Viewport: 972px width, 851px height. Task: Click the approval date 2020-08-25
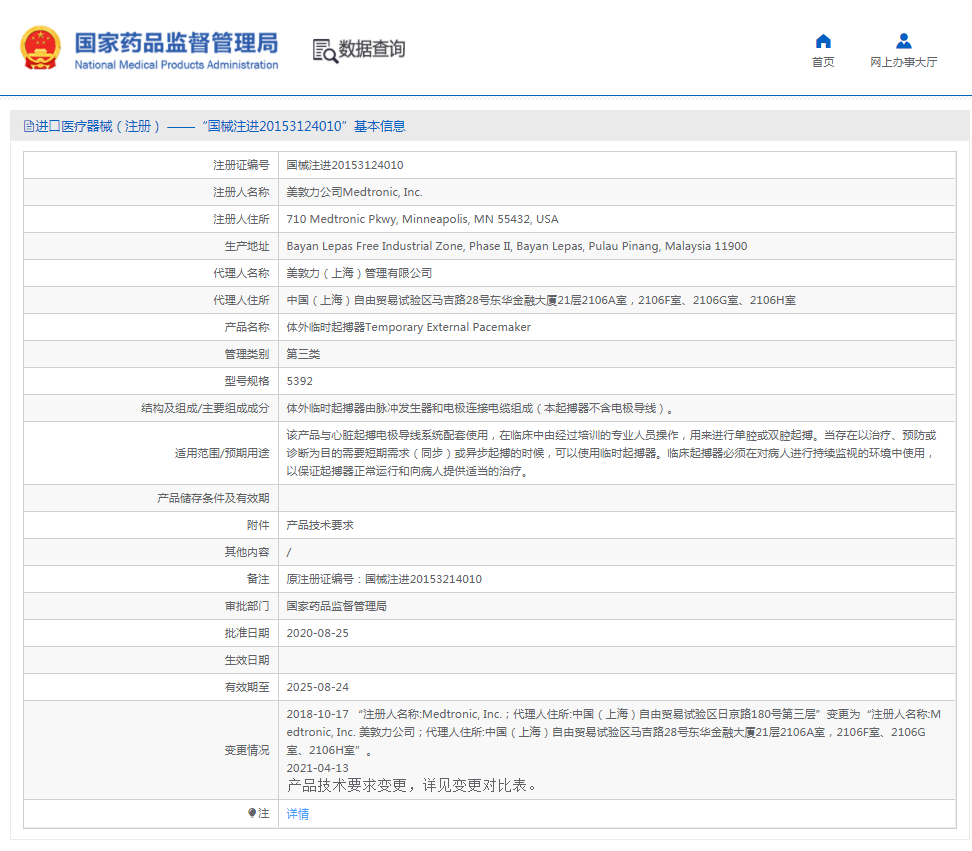(x=317, y=633)
